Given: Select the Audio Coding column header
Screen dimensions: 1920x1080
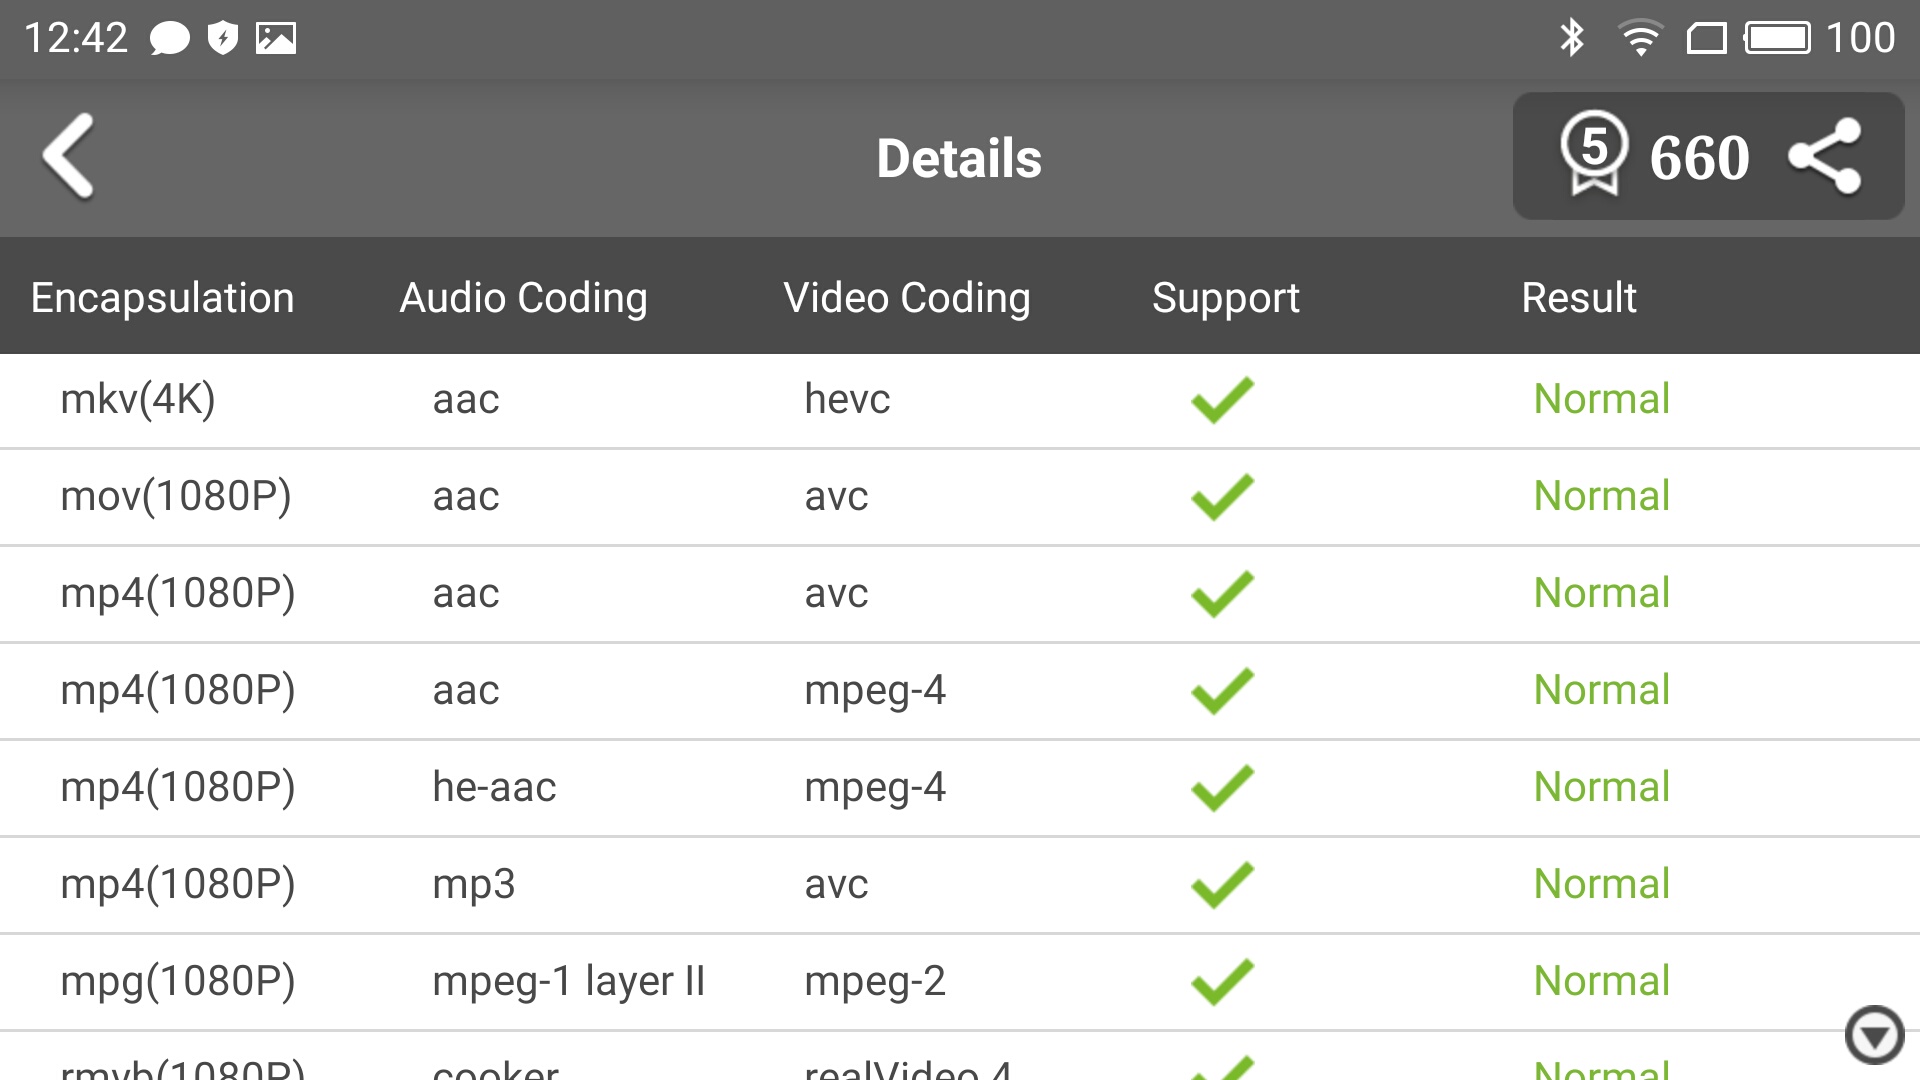Looking at the screenshot, I should pyautogui.click(x=524, y=298).
